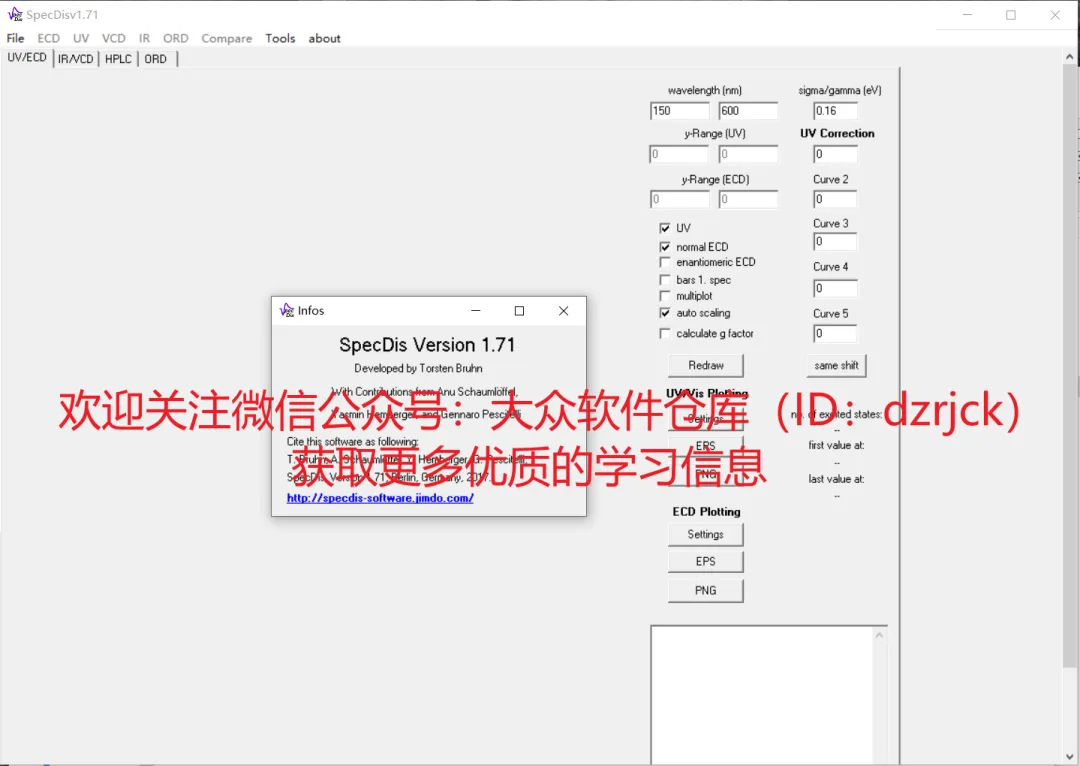This screenshot has width=1080, height=766.
Task: Export ECD plot as EPS
Action: 706,561
